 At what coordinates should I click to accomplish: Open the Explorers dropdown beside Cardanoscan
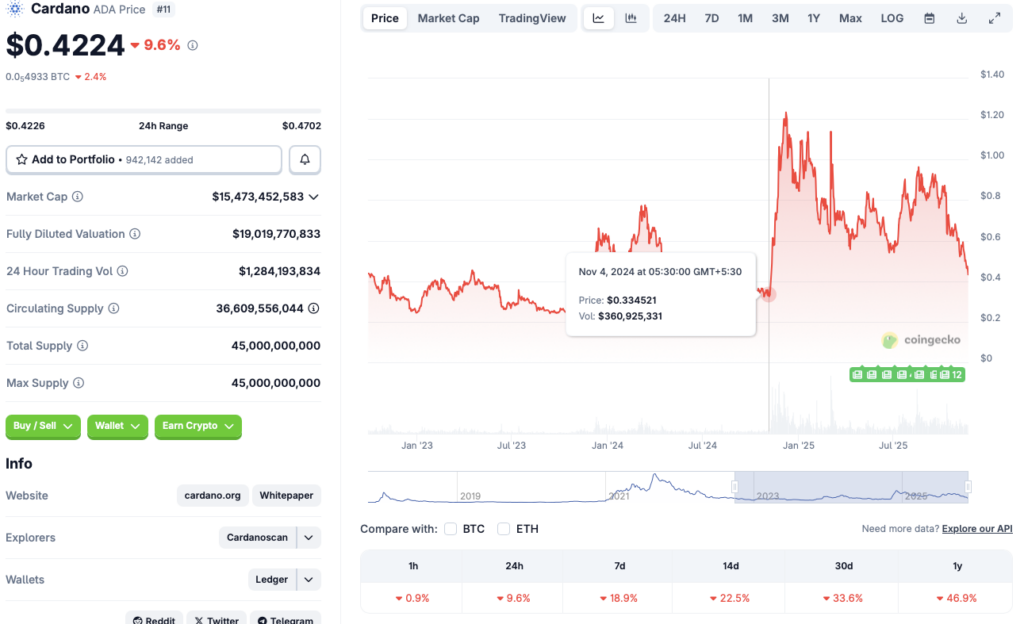coord(307,537)
